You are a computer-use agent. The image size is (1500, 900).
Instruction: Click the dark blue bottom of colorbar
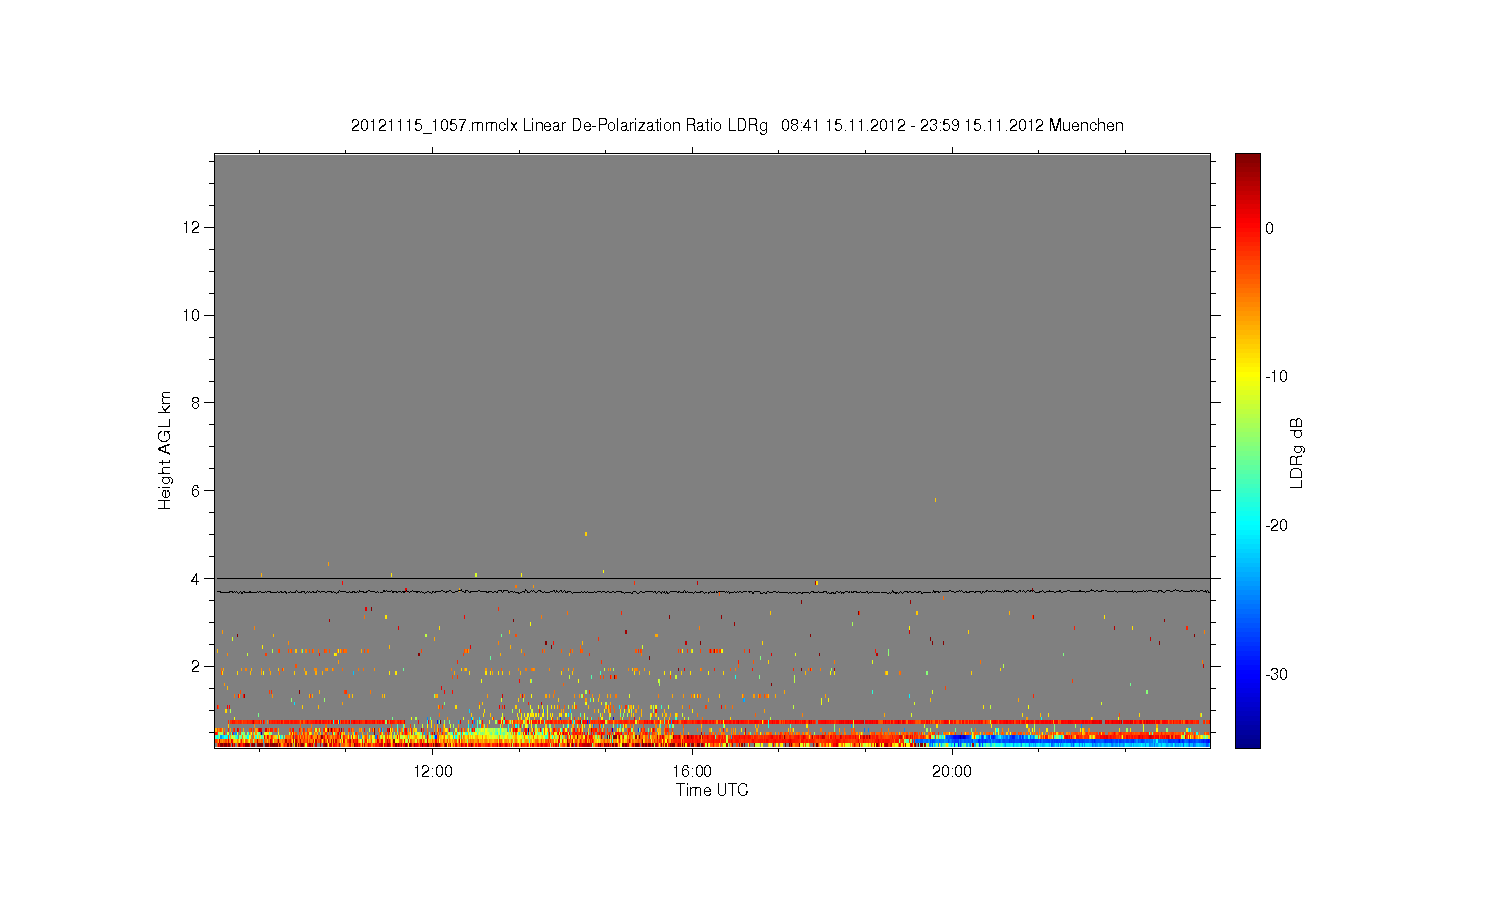click(x=1248, y=738)
